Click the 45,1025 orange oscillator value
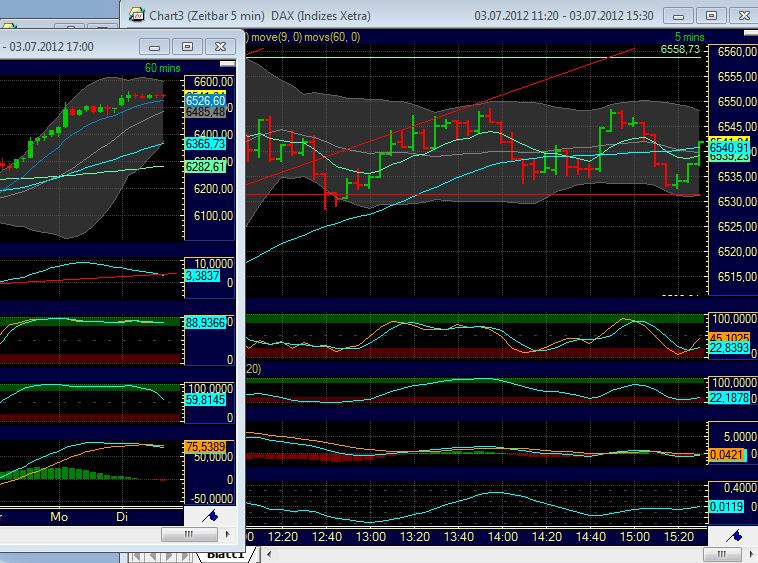The width and height of the screenshot is (758, 563). pos(729,337)
